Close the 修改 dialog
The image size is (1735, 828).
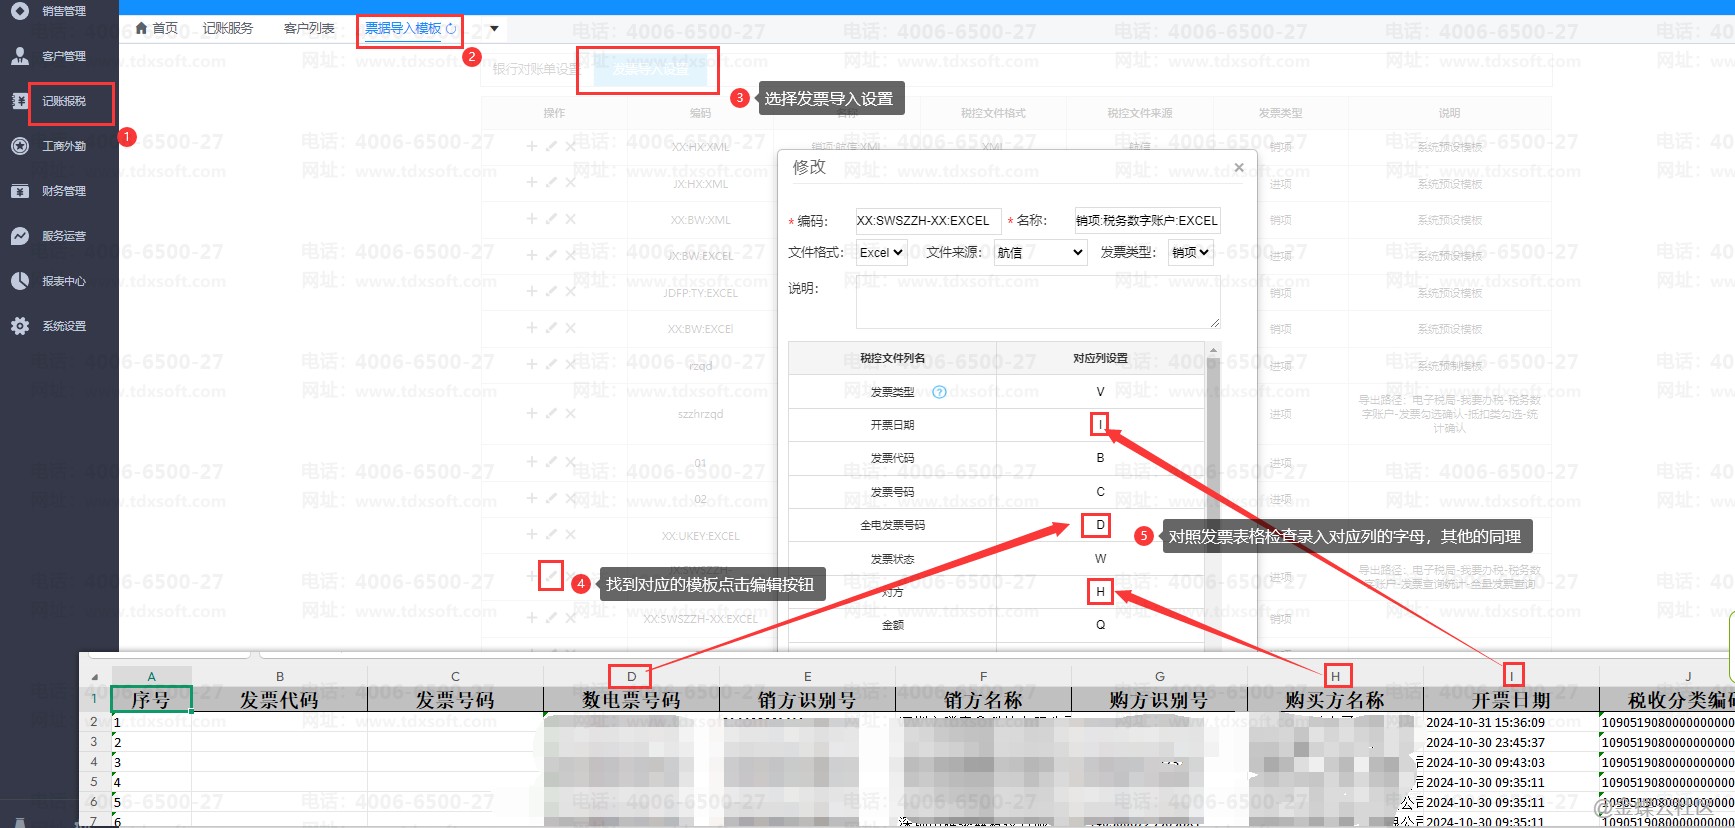(x=1239, y=168)
